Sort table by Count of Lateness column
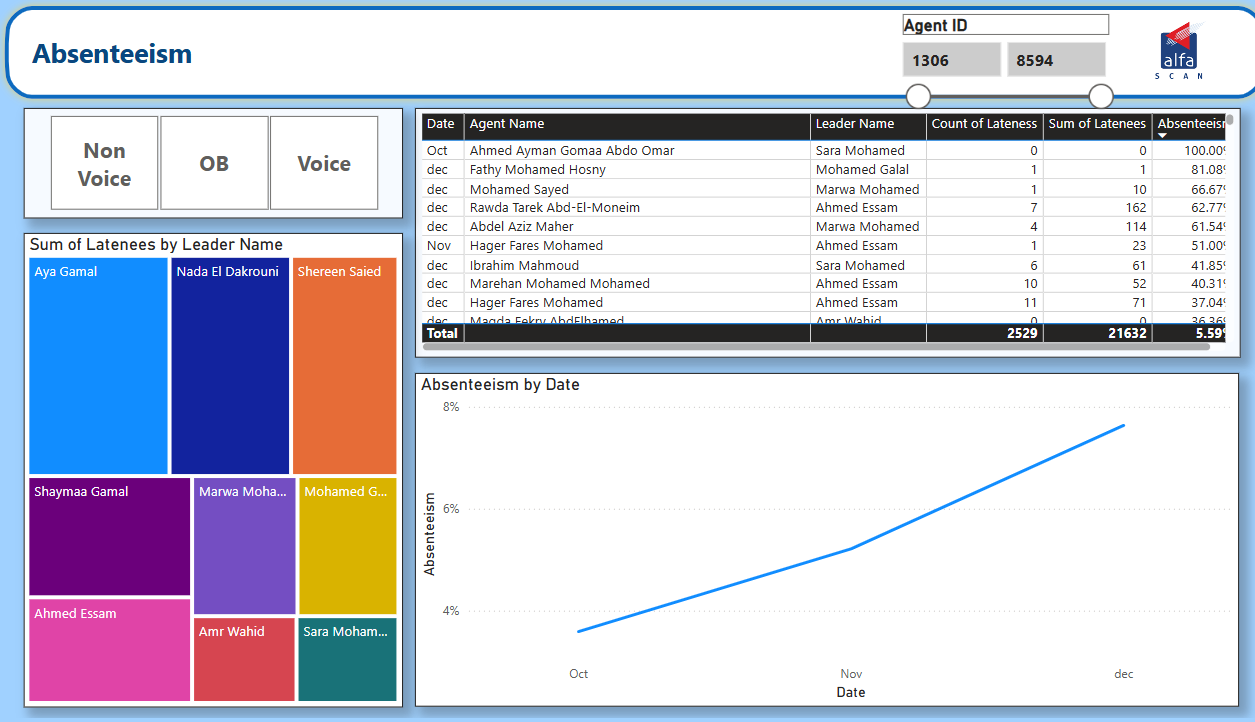This screenshot has height=722, width=1255. pos(983,125)
